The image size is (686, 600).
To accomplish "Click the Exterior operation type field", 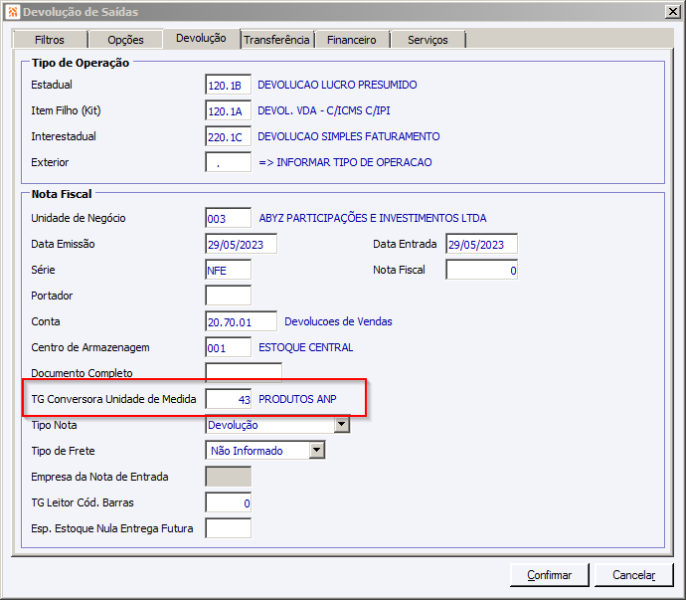I will tap(228, 162).
